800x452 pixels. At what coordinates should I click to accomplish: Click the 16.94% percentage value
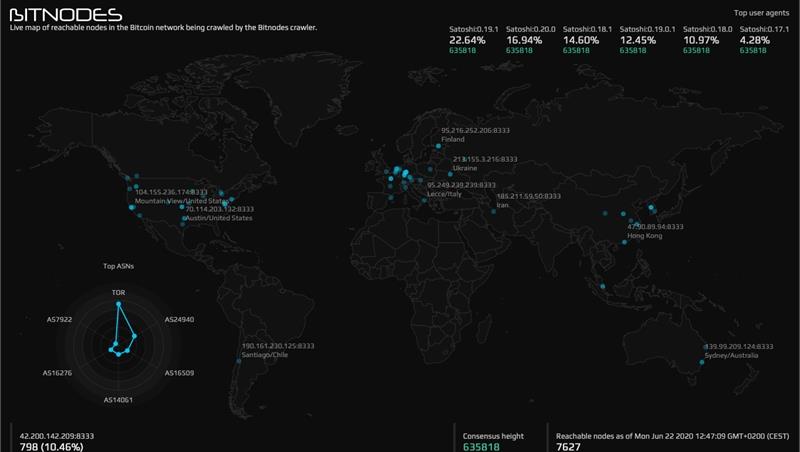[524, 40]
